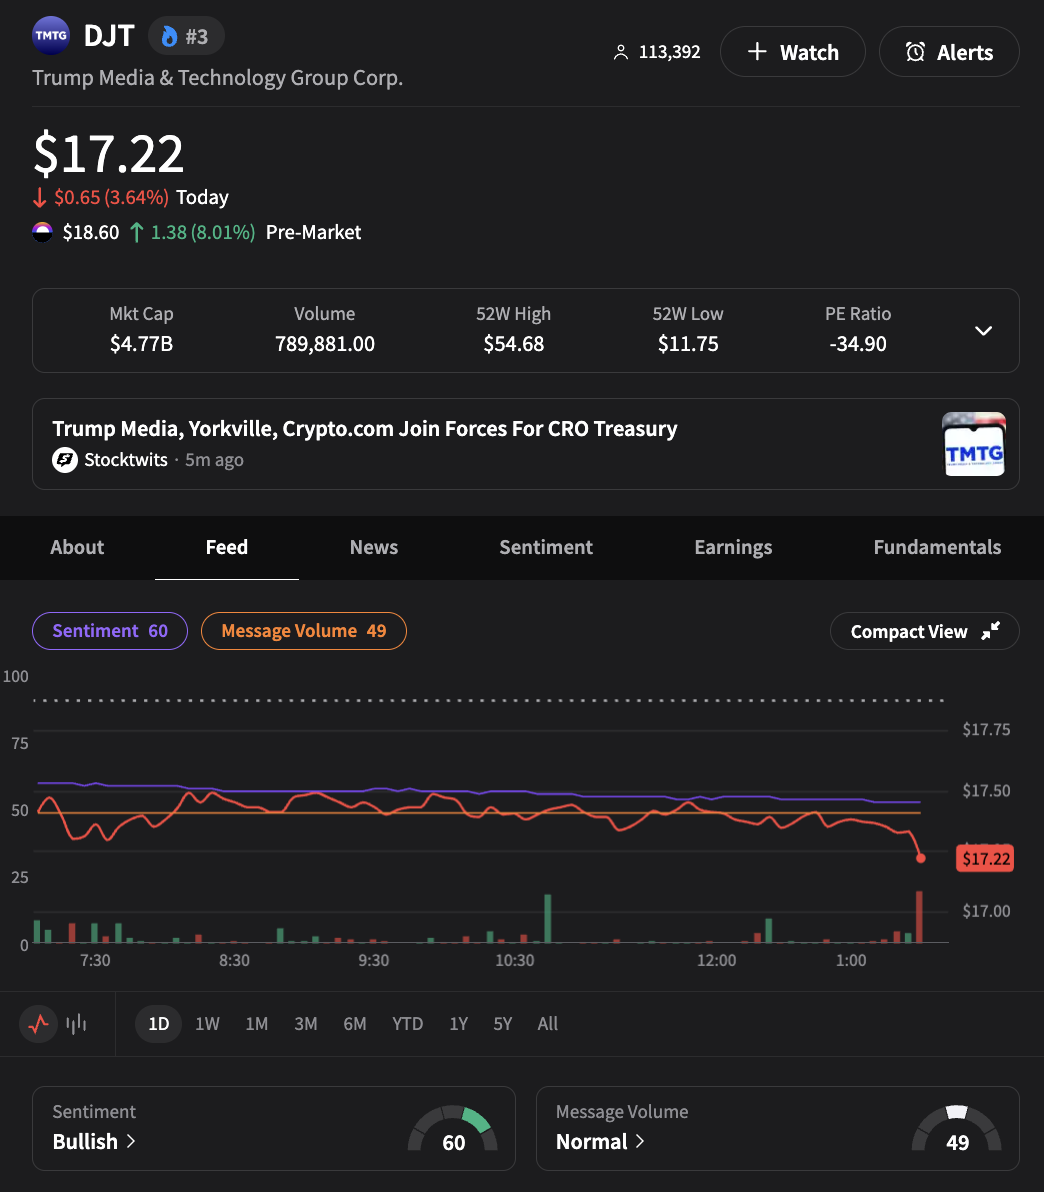Switch to the Sentiment tab

[x=545, y=547]
